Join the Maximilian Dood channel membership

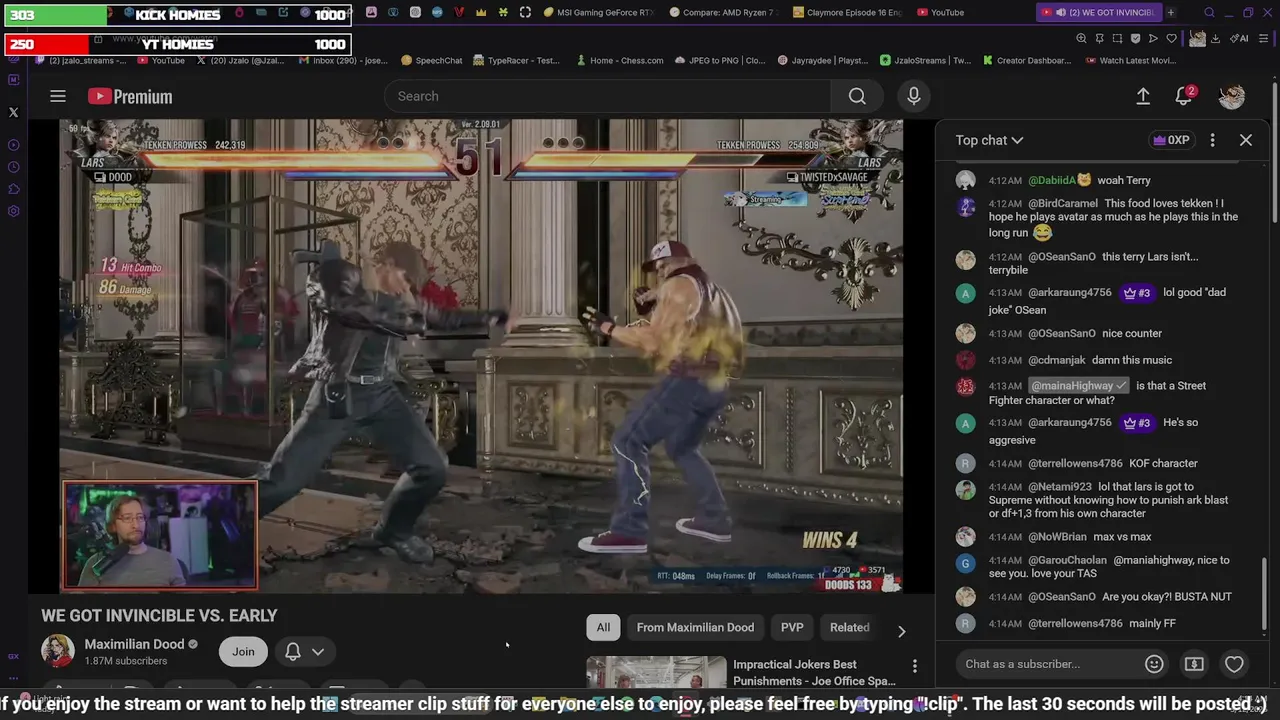tap(243, 651)
